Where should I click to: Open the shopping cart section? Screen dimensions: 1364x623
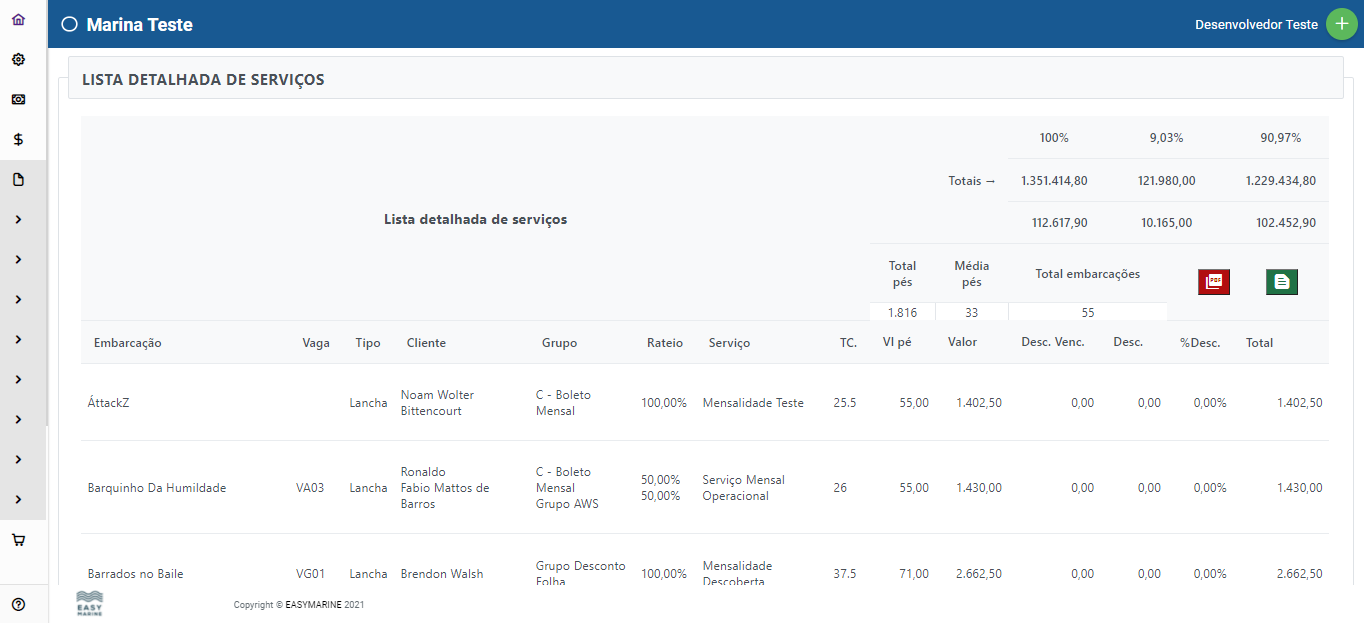17,539
